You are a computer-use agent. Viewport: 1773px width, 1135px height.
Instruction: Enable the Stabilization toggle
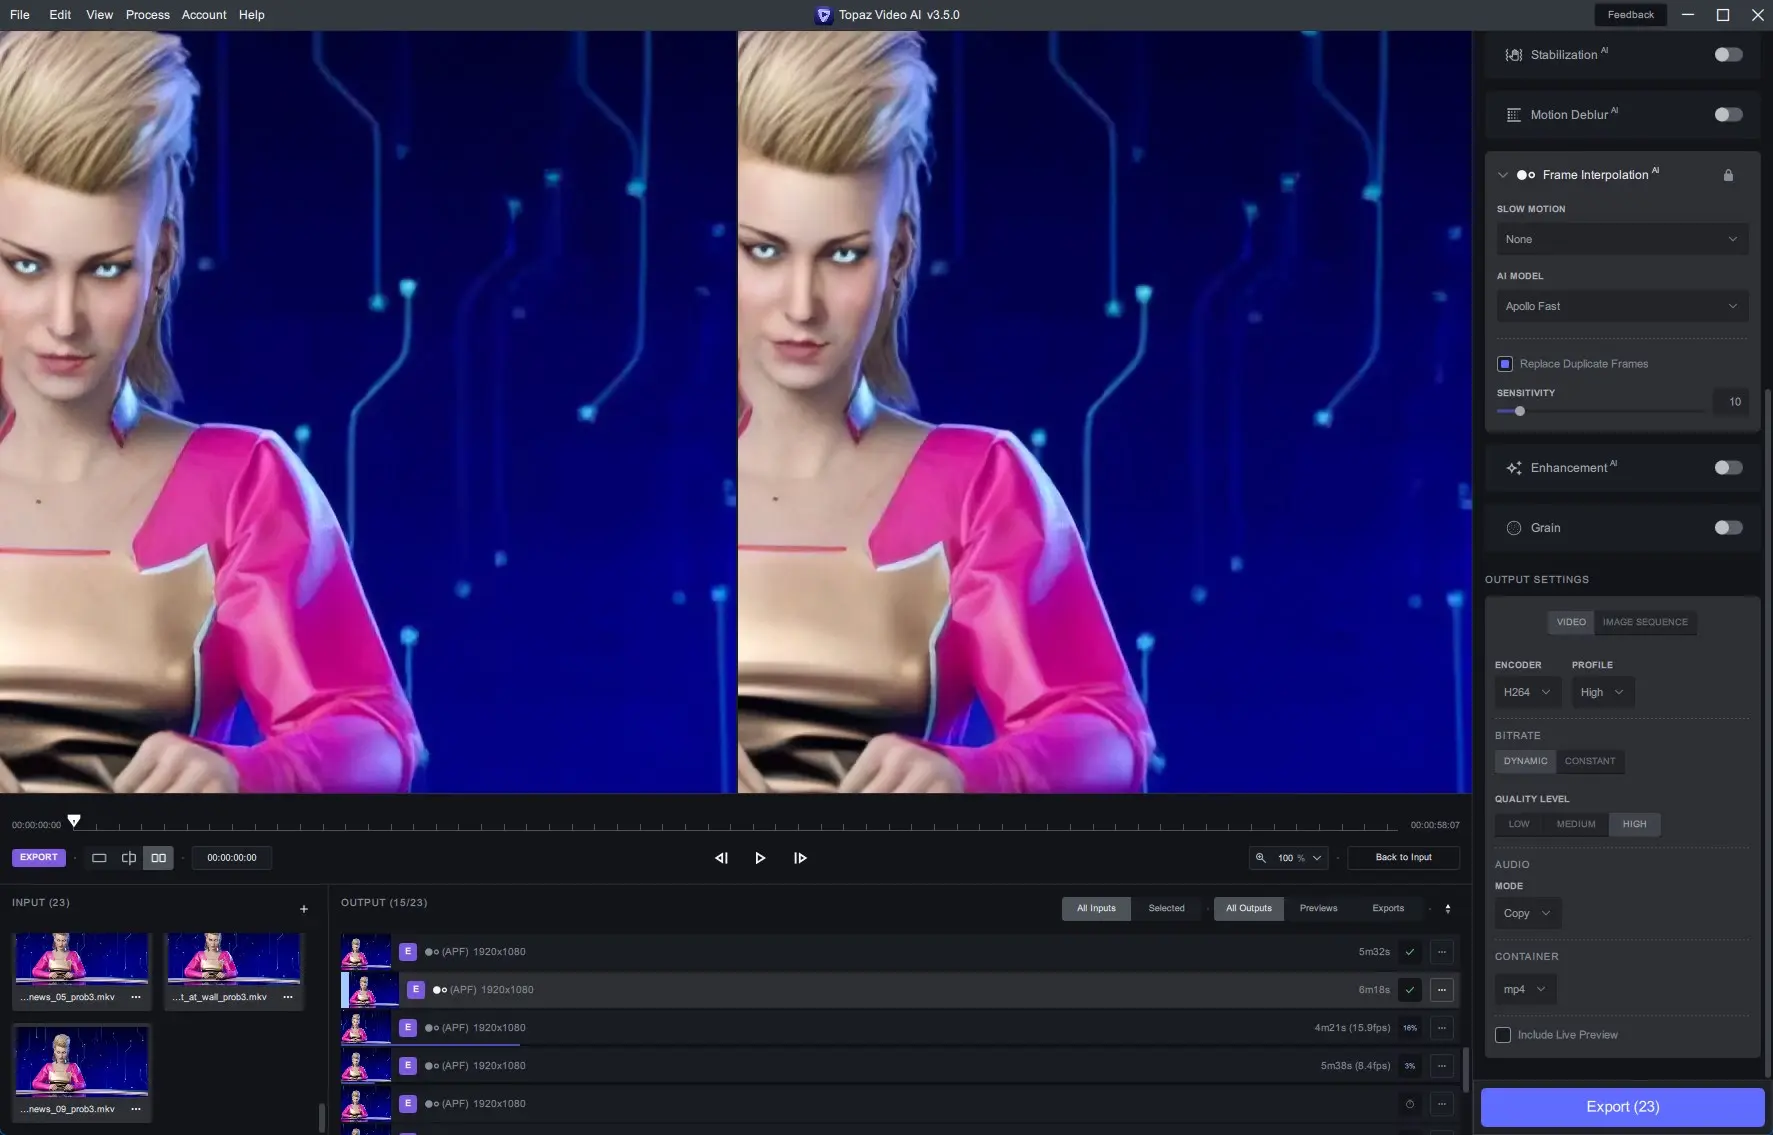(1727, 55)
